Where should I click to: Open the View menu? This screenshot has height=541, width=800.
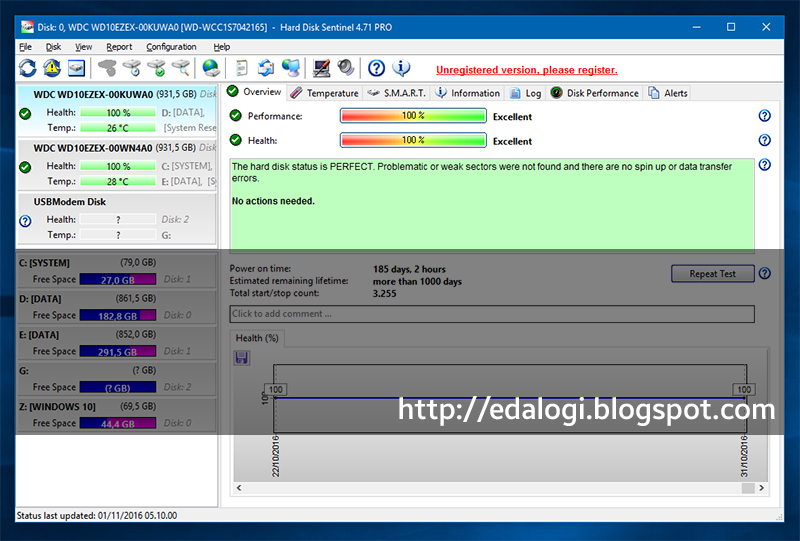click(x=84, y=47)
